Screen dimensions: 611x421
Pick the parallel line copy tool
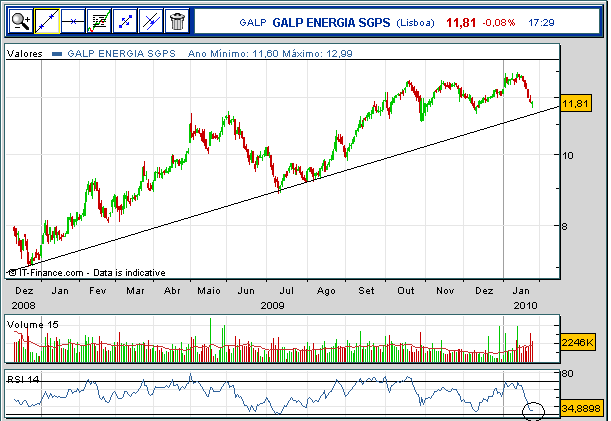(x=151, y=21)
